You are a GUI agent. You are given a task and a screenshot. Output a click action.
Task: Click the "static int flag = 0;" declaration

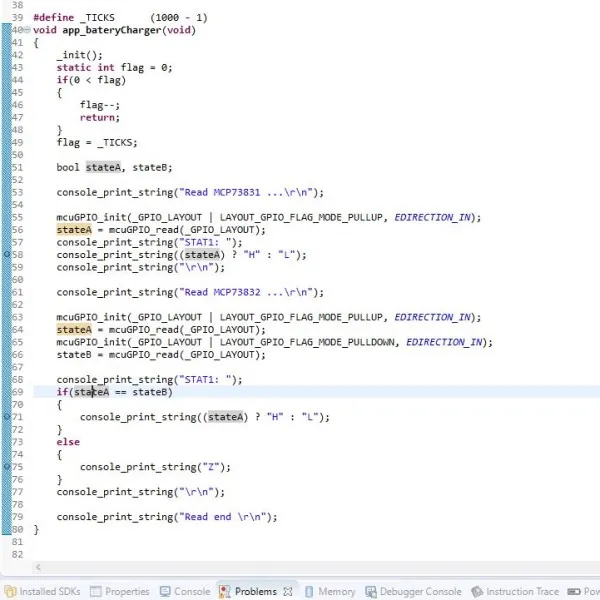[x=114, y=68]
